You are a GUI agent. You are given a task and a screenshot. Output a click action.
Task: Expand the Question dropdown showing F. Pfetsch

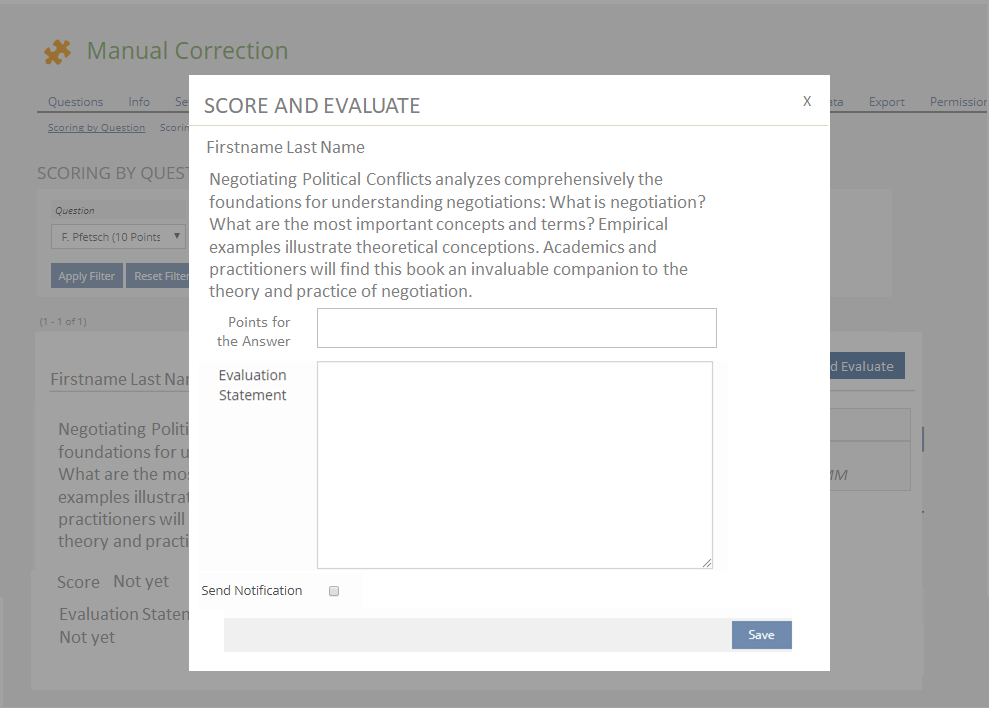pyautogui.click(x=119, y=236)
